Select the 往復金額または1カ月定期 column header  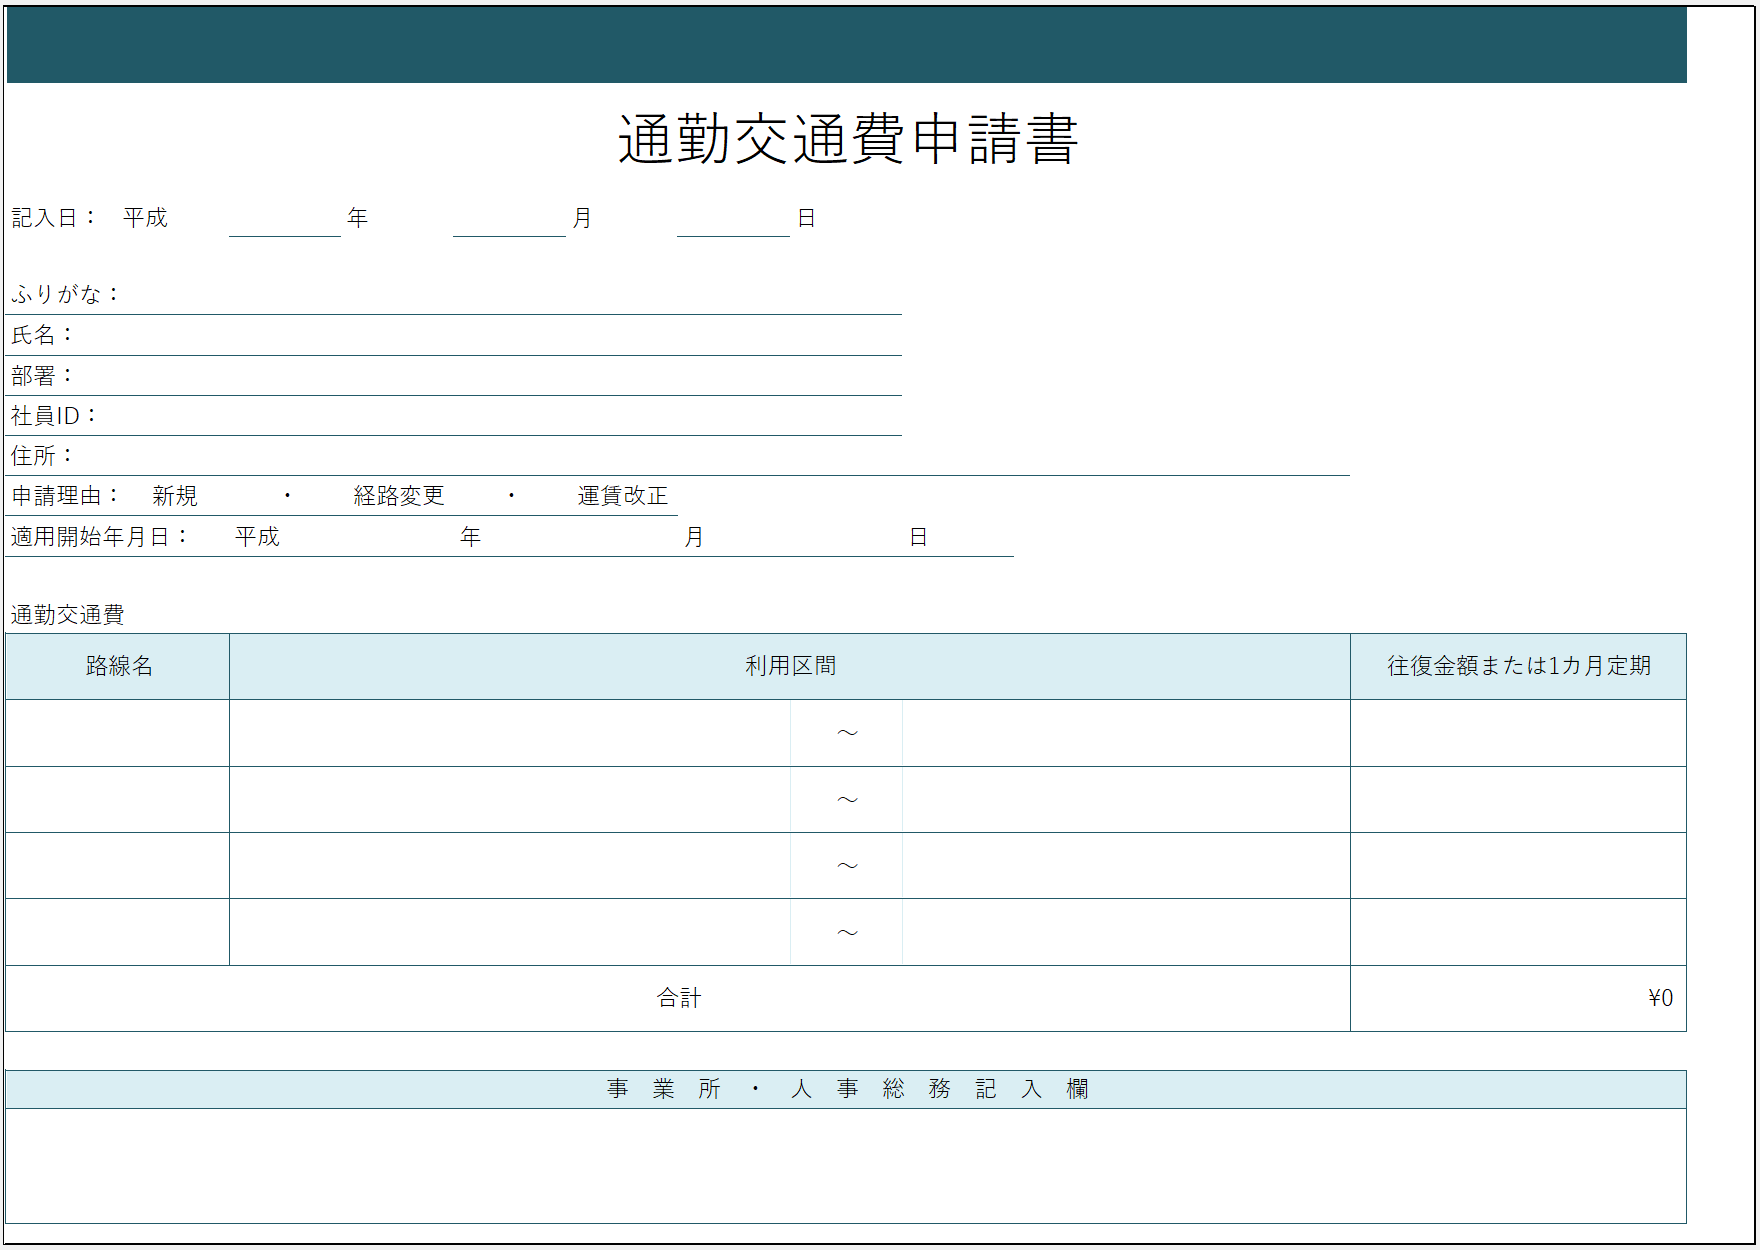[1517, 666]
